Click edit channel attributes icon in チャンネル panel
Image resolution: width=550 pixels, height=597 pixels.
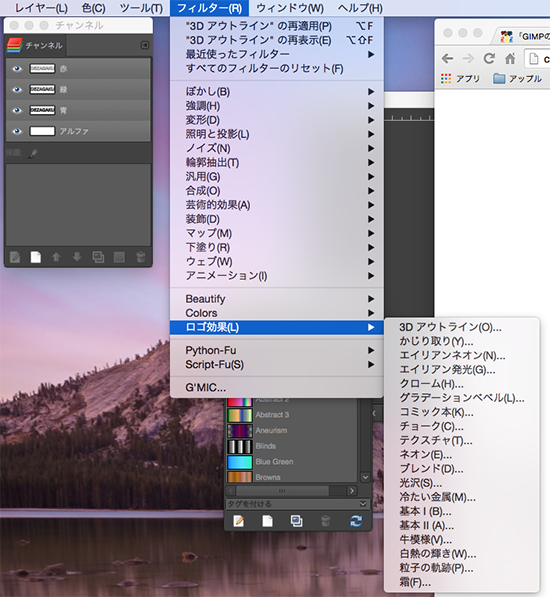click(15, 257)
